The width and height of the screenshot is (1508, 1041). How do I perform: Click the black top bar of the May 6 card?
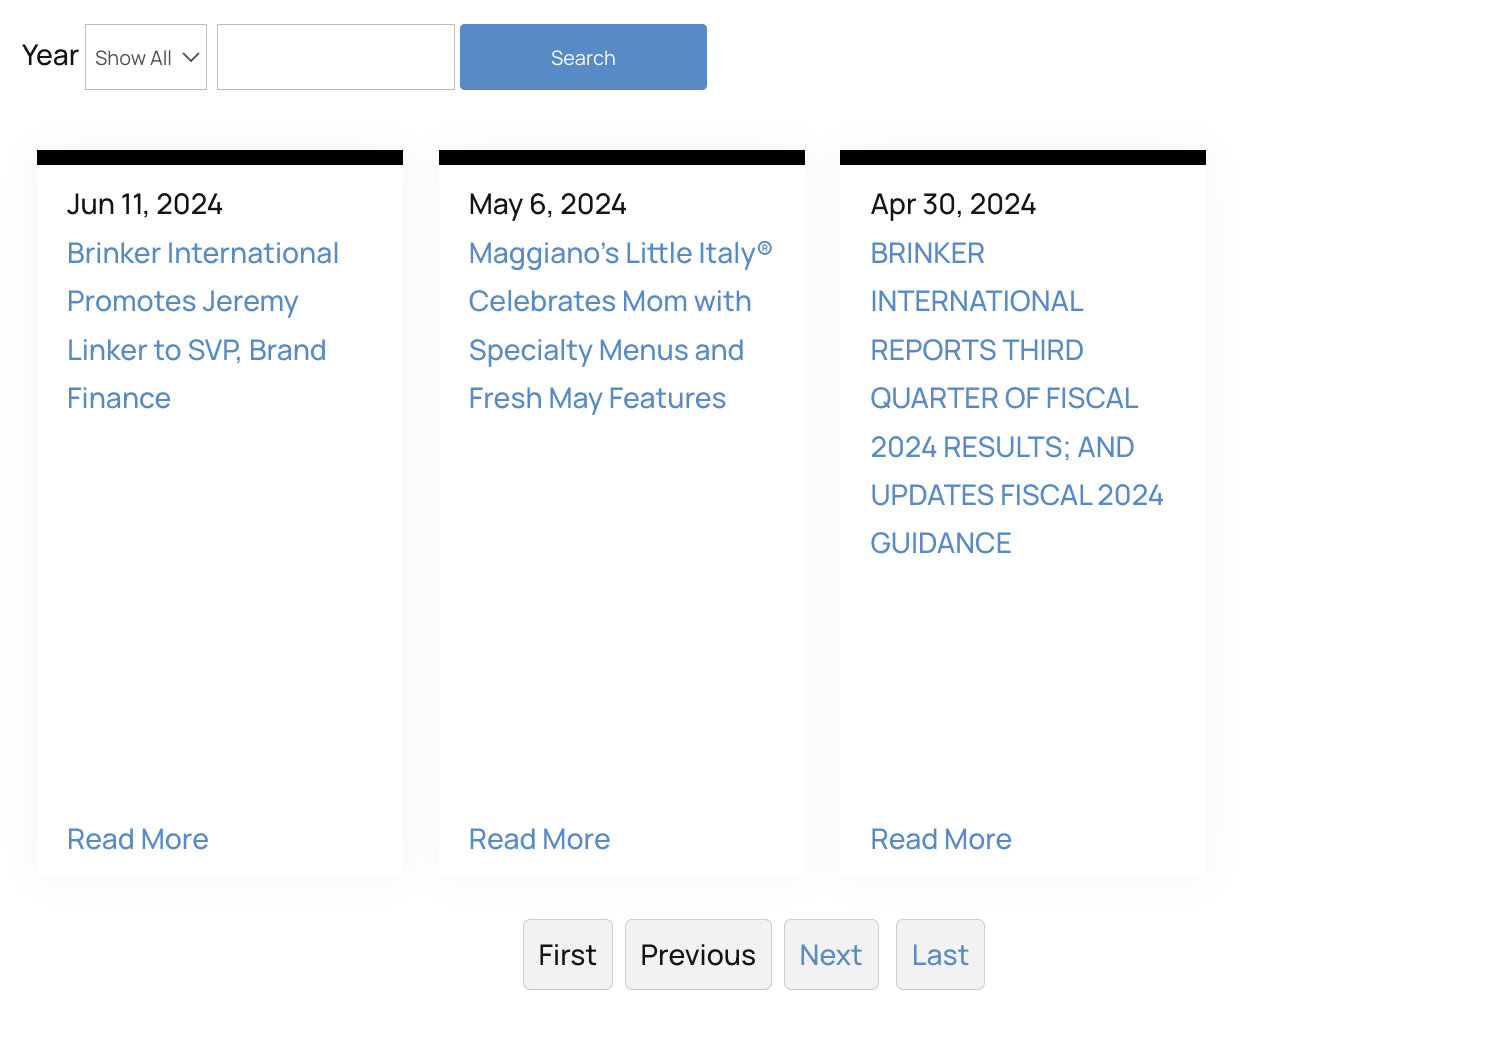coord(622,157)
